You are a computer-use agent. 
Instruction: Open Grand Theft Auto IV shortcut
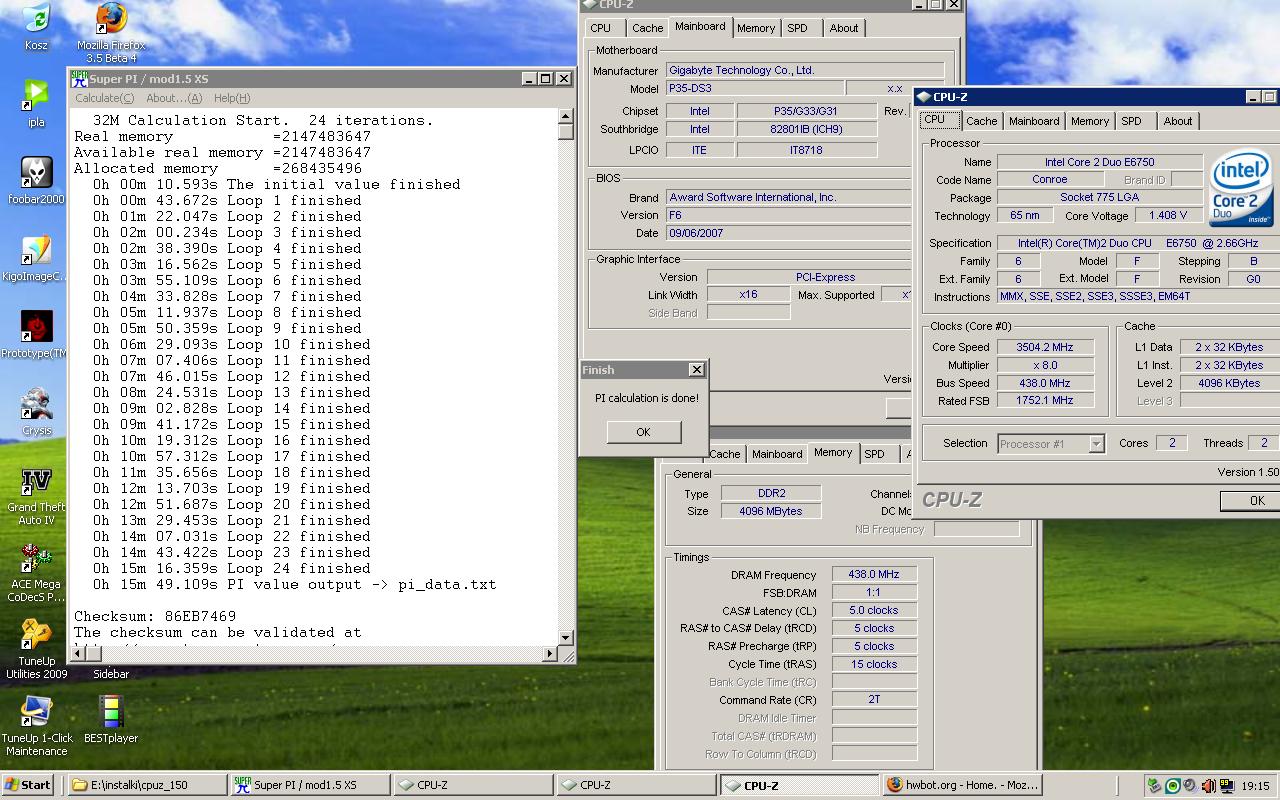pyautogui.click(x=36, y=495)
